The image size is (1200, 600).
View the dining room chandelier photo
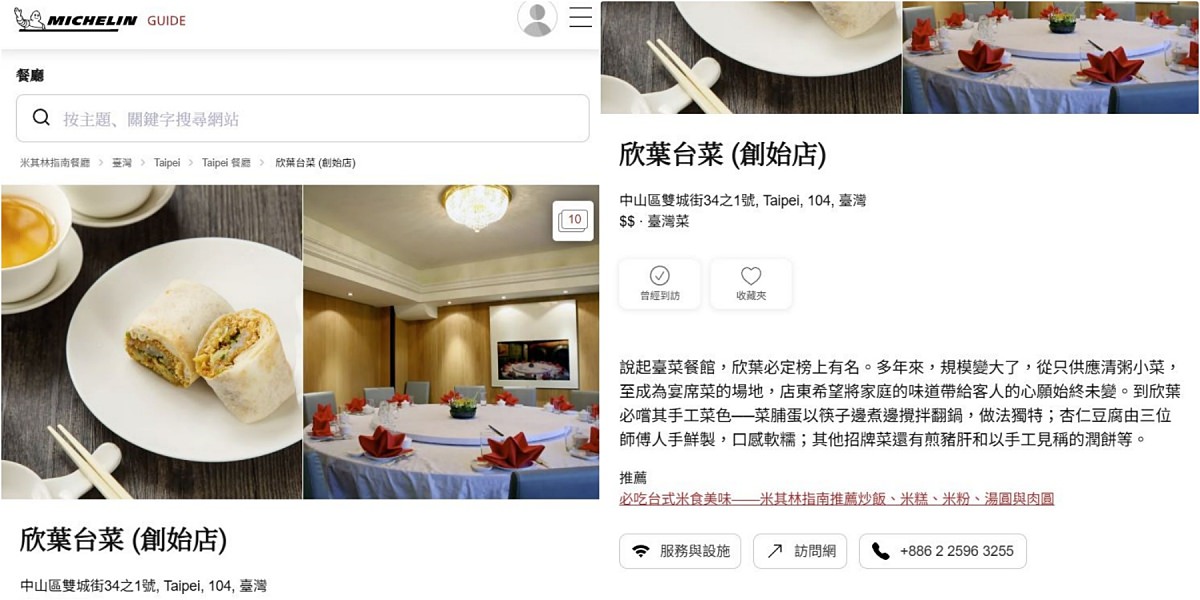pyautogui.click(x=451, y=342)
